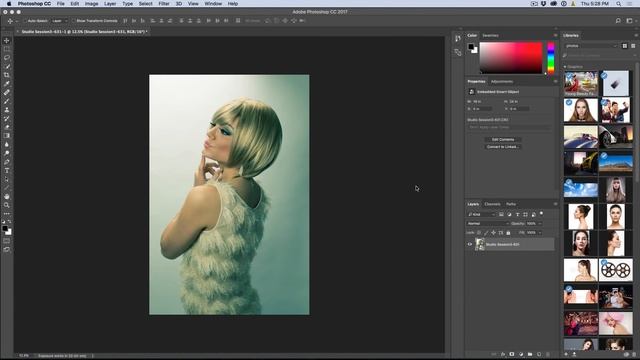This screenshot has width=640, height=360.
Task: Select the Healing Brush tool
Action: click(7, 92)
